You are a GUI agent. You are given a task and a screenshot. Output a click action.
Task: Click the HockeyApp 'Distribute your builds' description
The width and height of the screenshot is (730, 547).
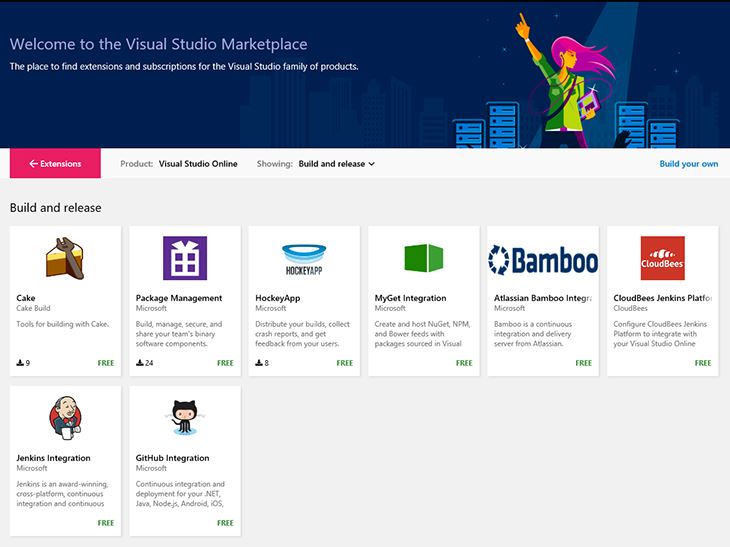click(x=302, y=334)
